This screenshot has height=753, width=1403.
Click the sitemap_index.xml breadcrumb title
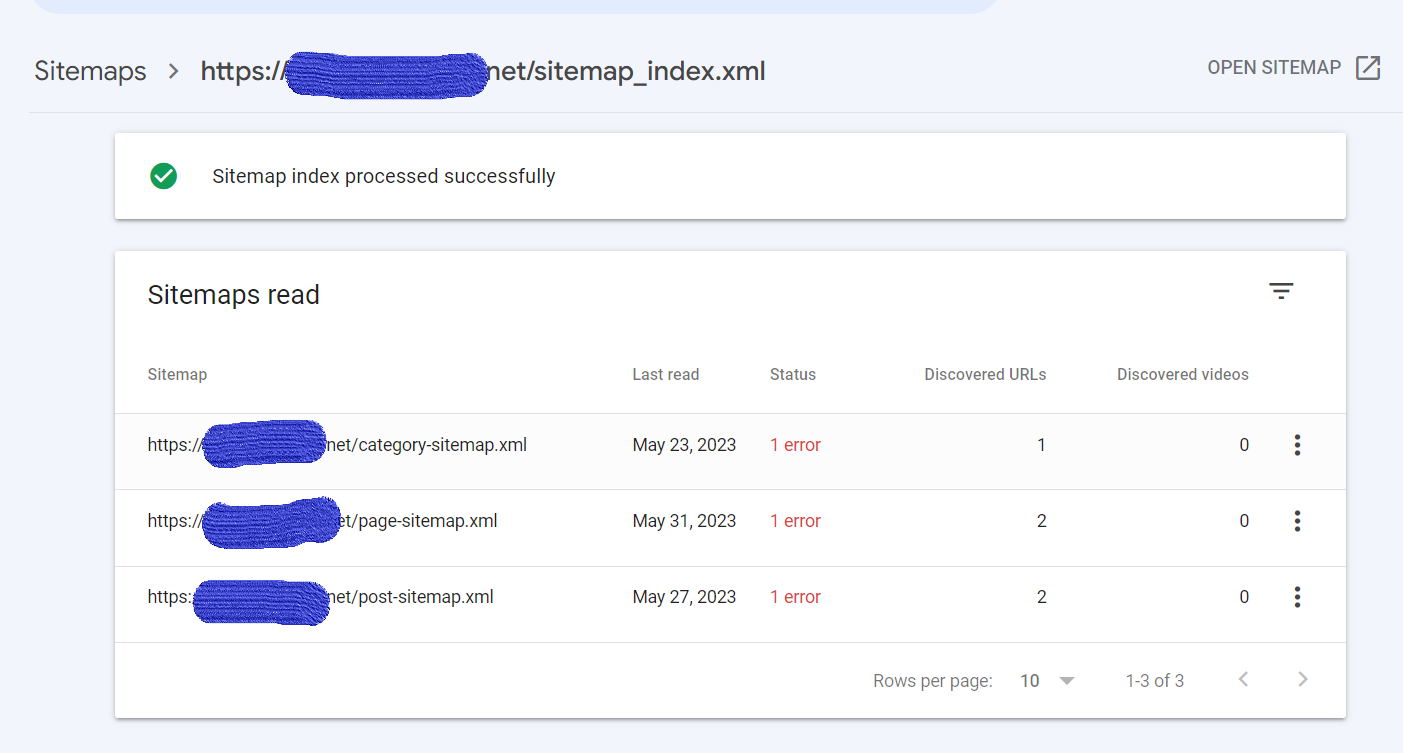(x=483, y=71)
